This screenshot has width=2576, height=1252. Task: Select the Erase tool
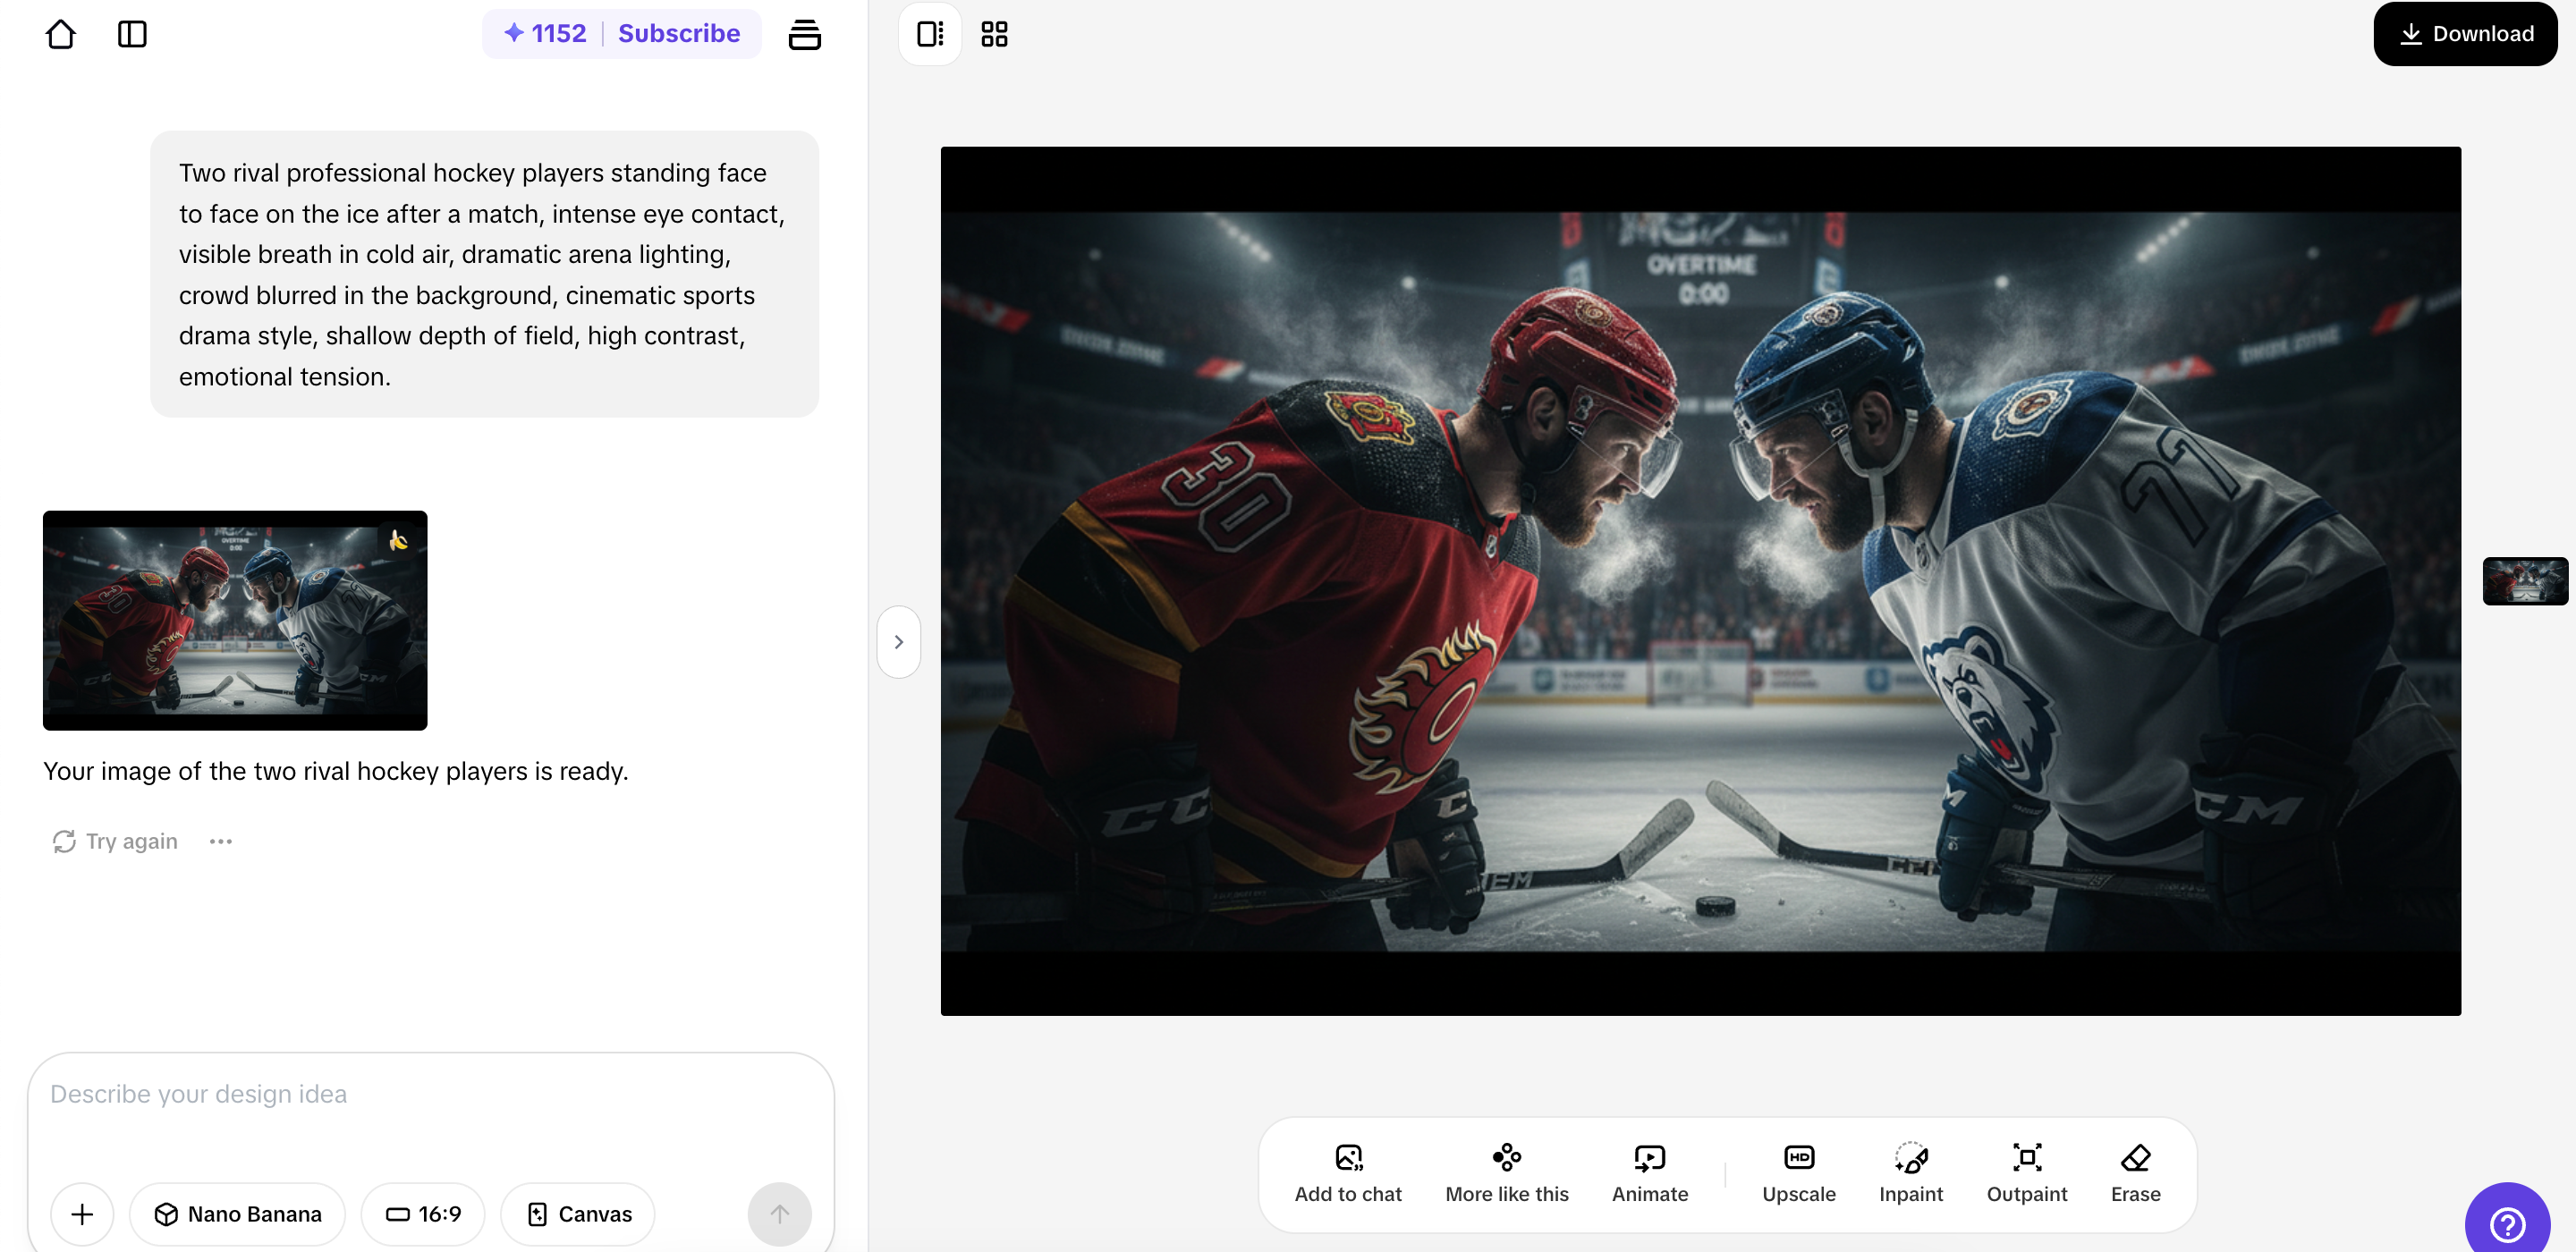click(x=2135, y=1173)
